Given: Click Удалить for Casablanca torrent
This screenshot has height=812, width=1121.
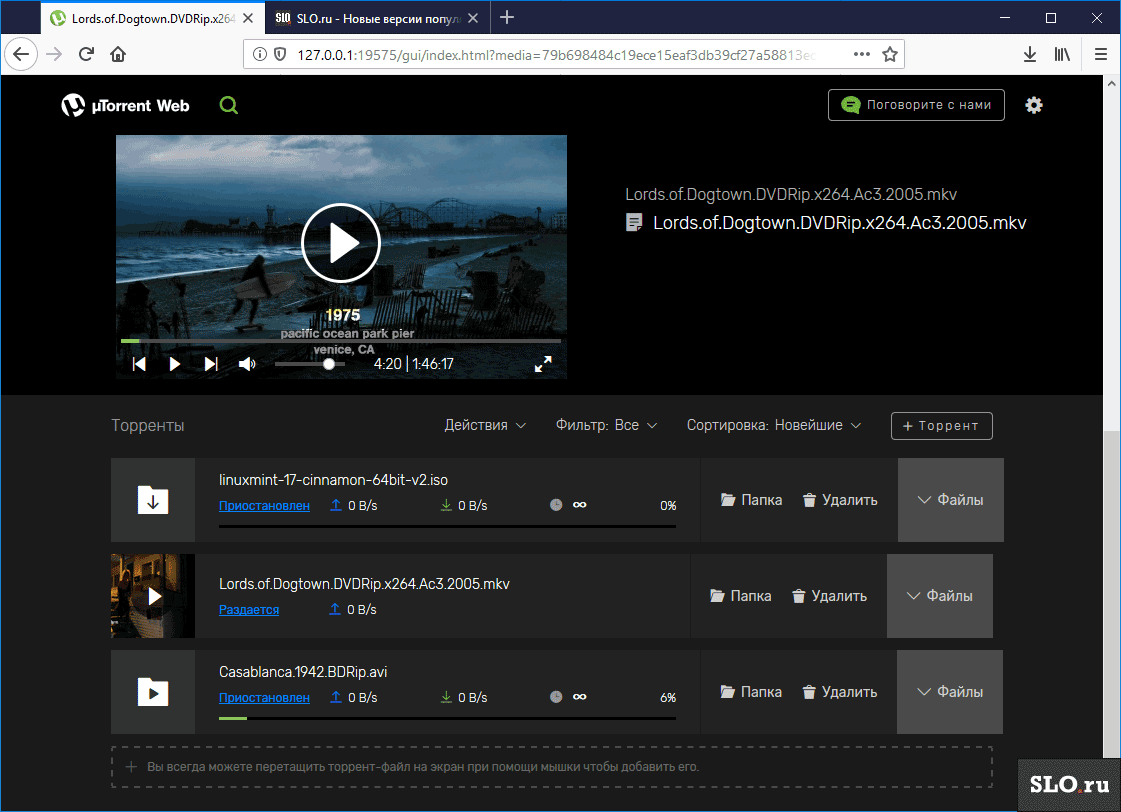Looking at the screenshot, I should click(x=840, y=692).
